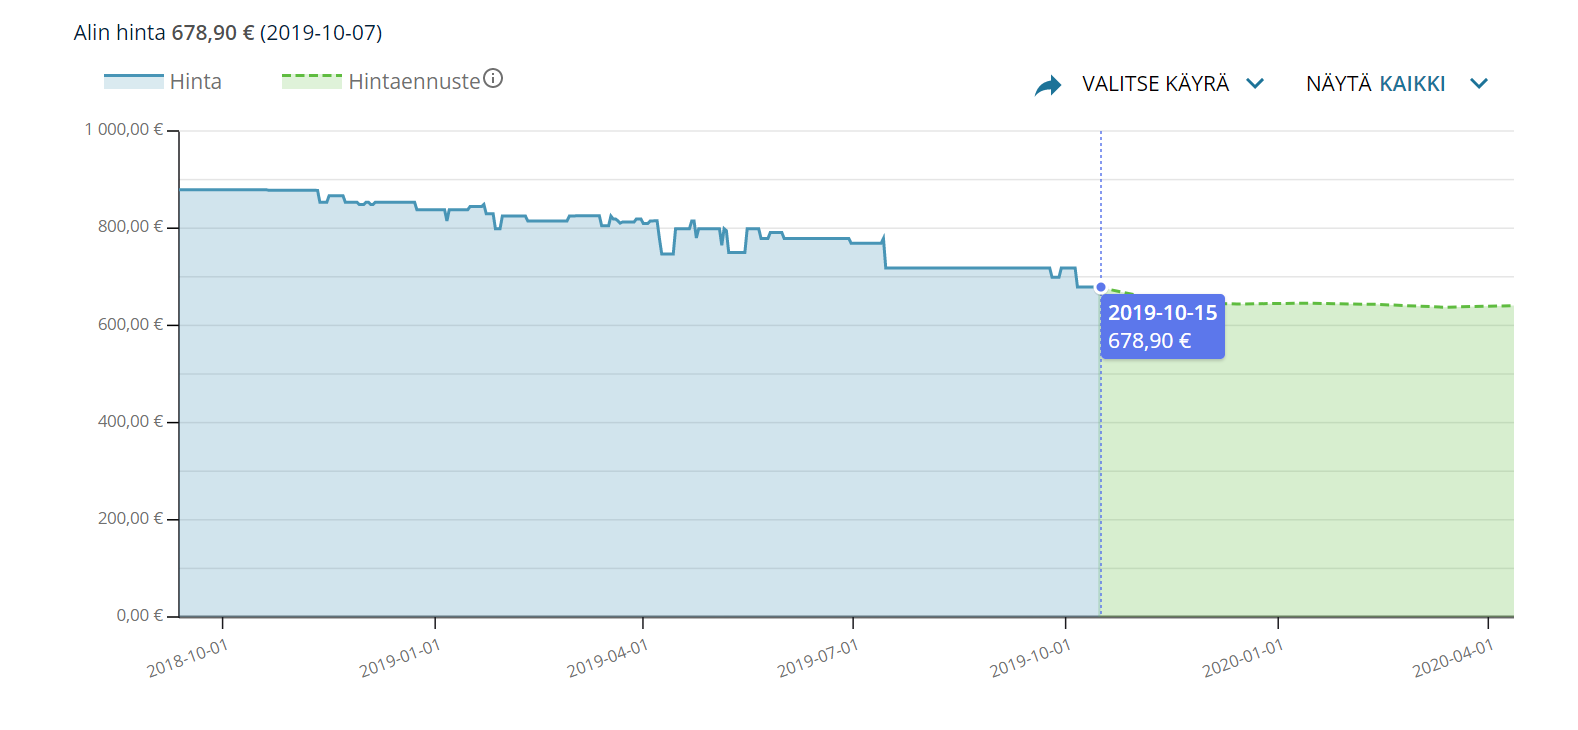Viewport: 1578px width, 730px height.
Task: Open the Hintaennuste info icon
Action: 493,78
